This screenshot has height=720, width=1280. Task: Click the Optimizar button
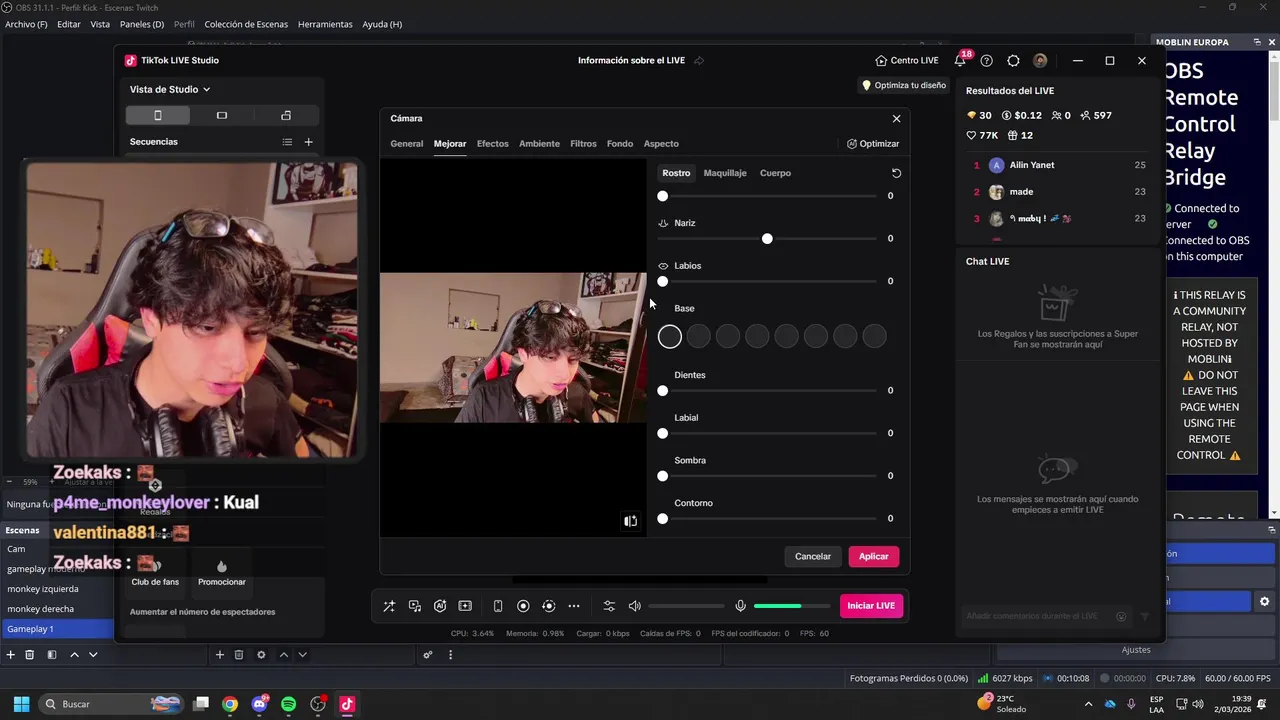click(873, 144)
